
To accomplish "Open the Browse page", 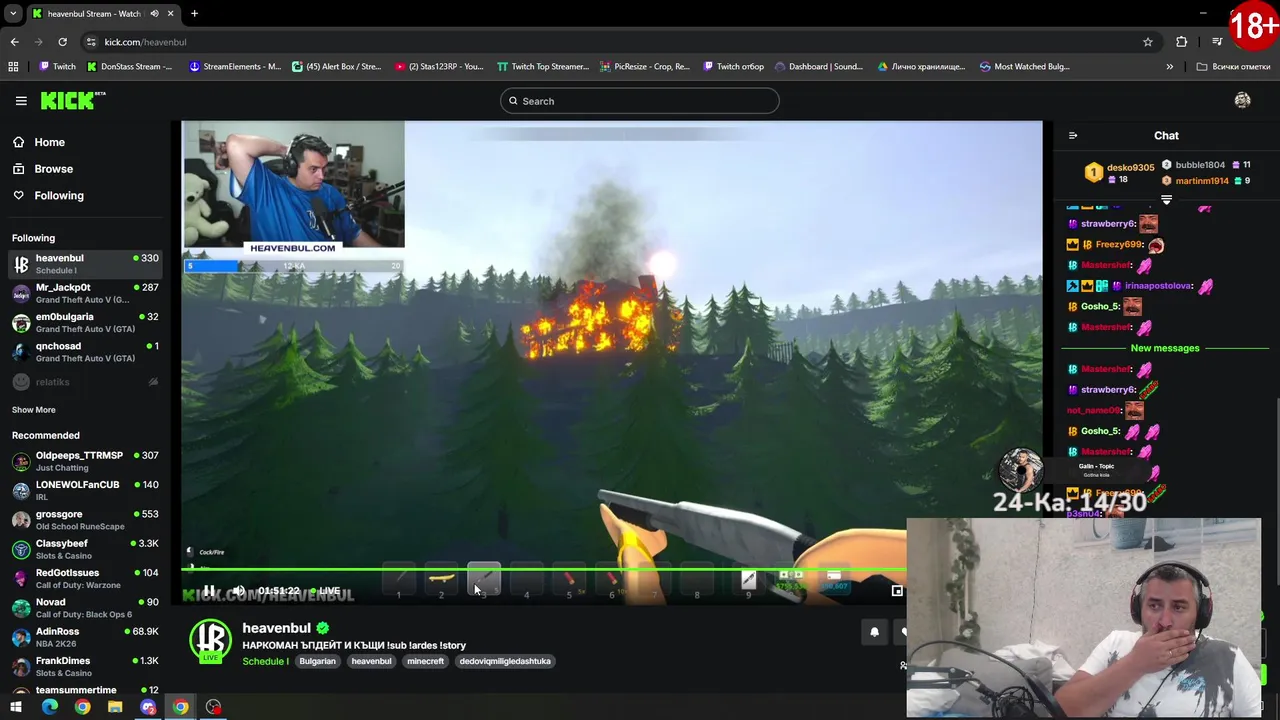I will pos(53,169).
